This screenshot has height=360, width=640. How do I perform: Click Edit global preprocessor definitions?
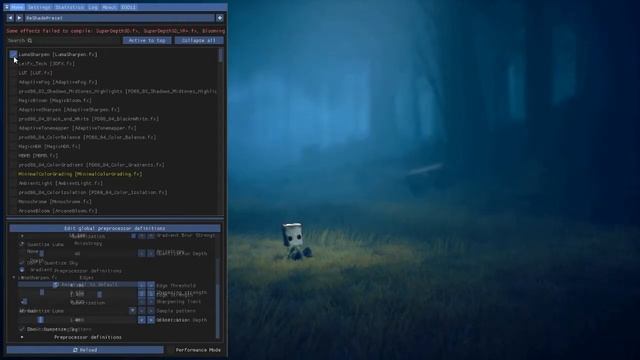point(115,228)
